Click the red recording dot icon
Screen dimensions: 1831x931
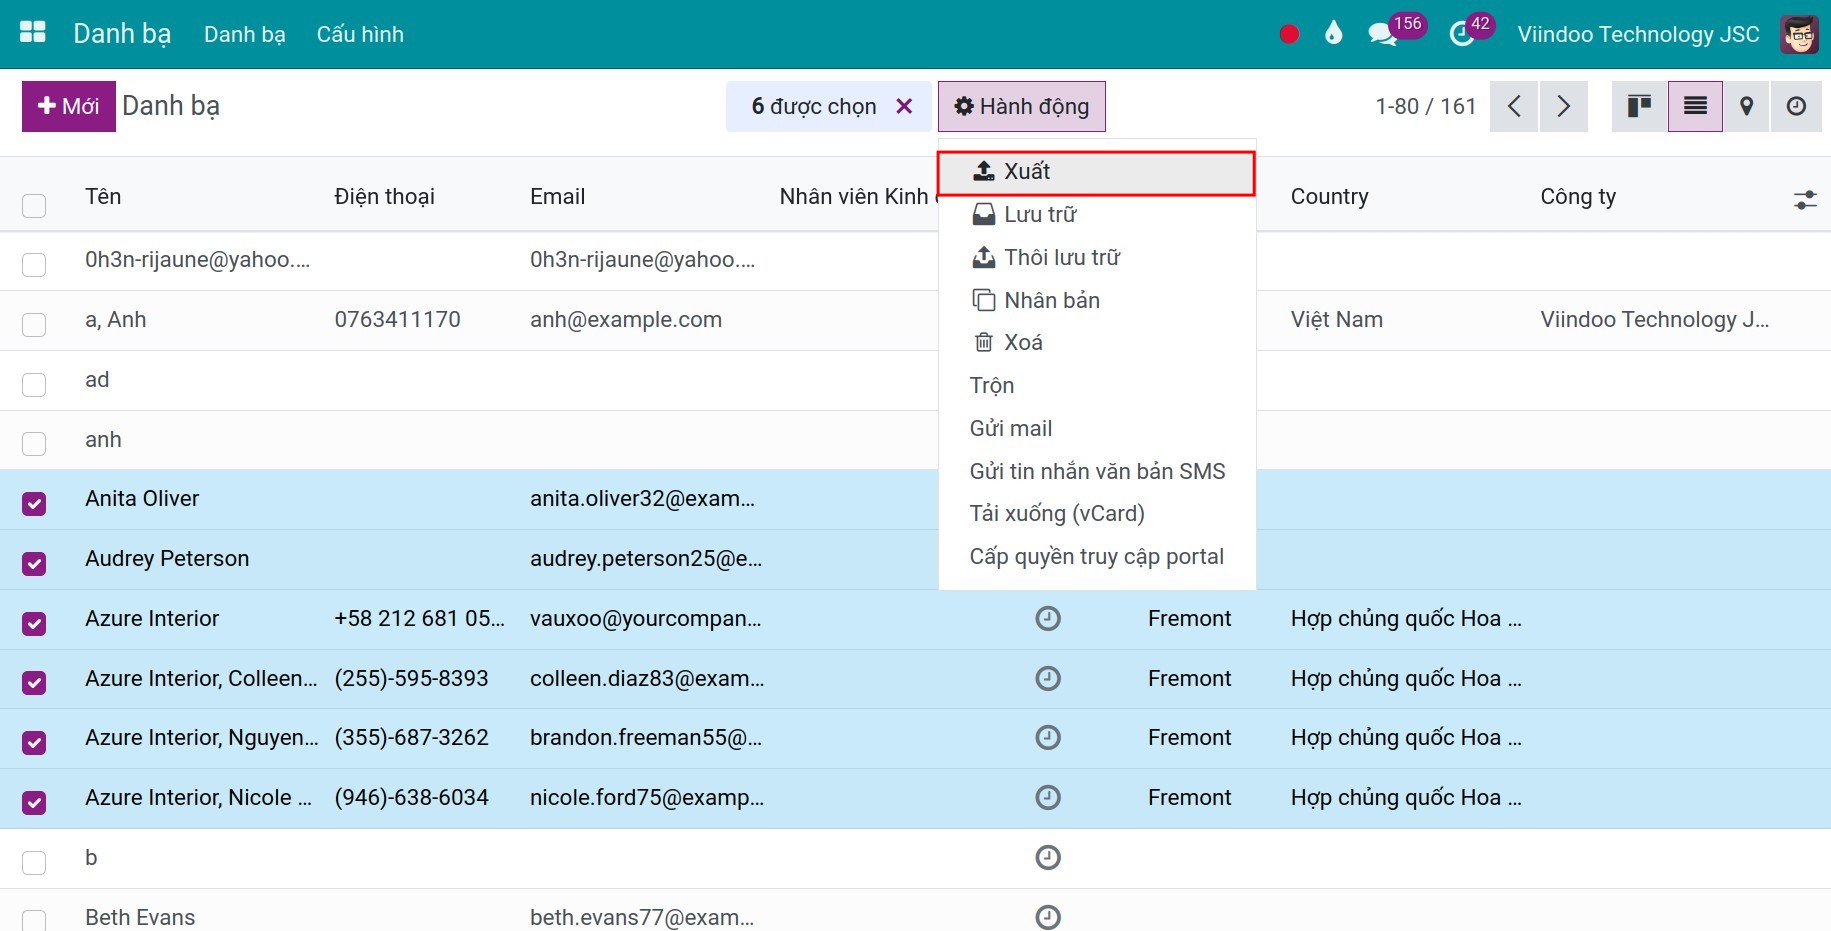pos(1289,34)
